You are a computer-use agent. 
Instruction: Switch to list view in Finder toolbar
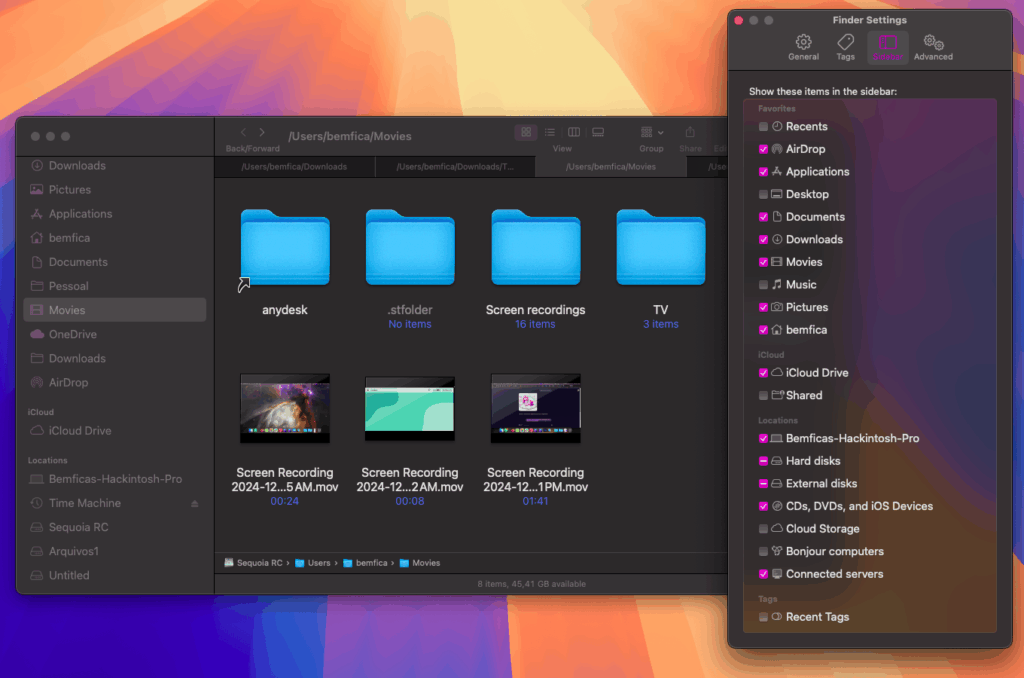pos(550,132)
